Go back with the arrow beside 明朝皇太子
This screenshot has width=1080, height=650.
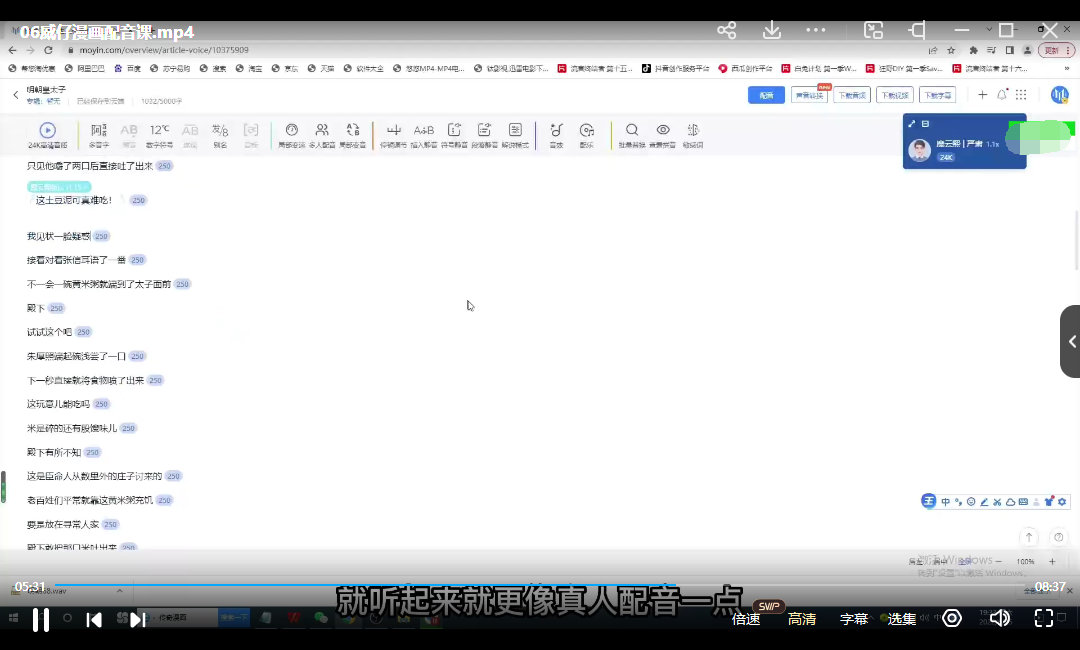click(x=16, y=94)
